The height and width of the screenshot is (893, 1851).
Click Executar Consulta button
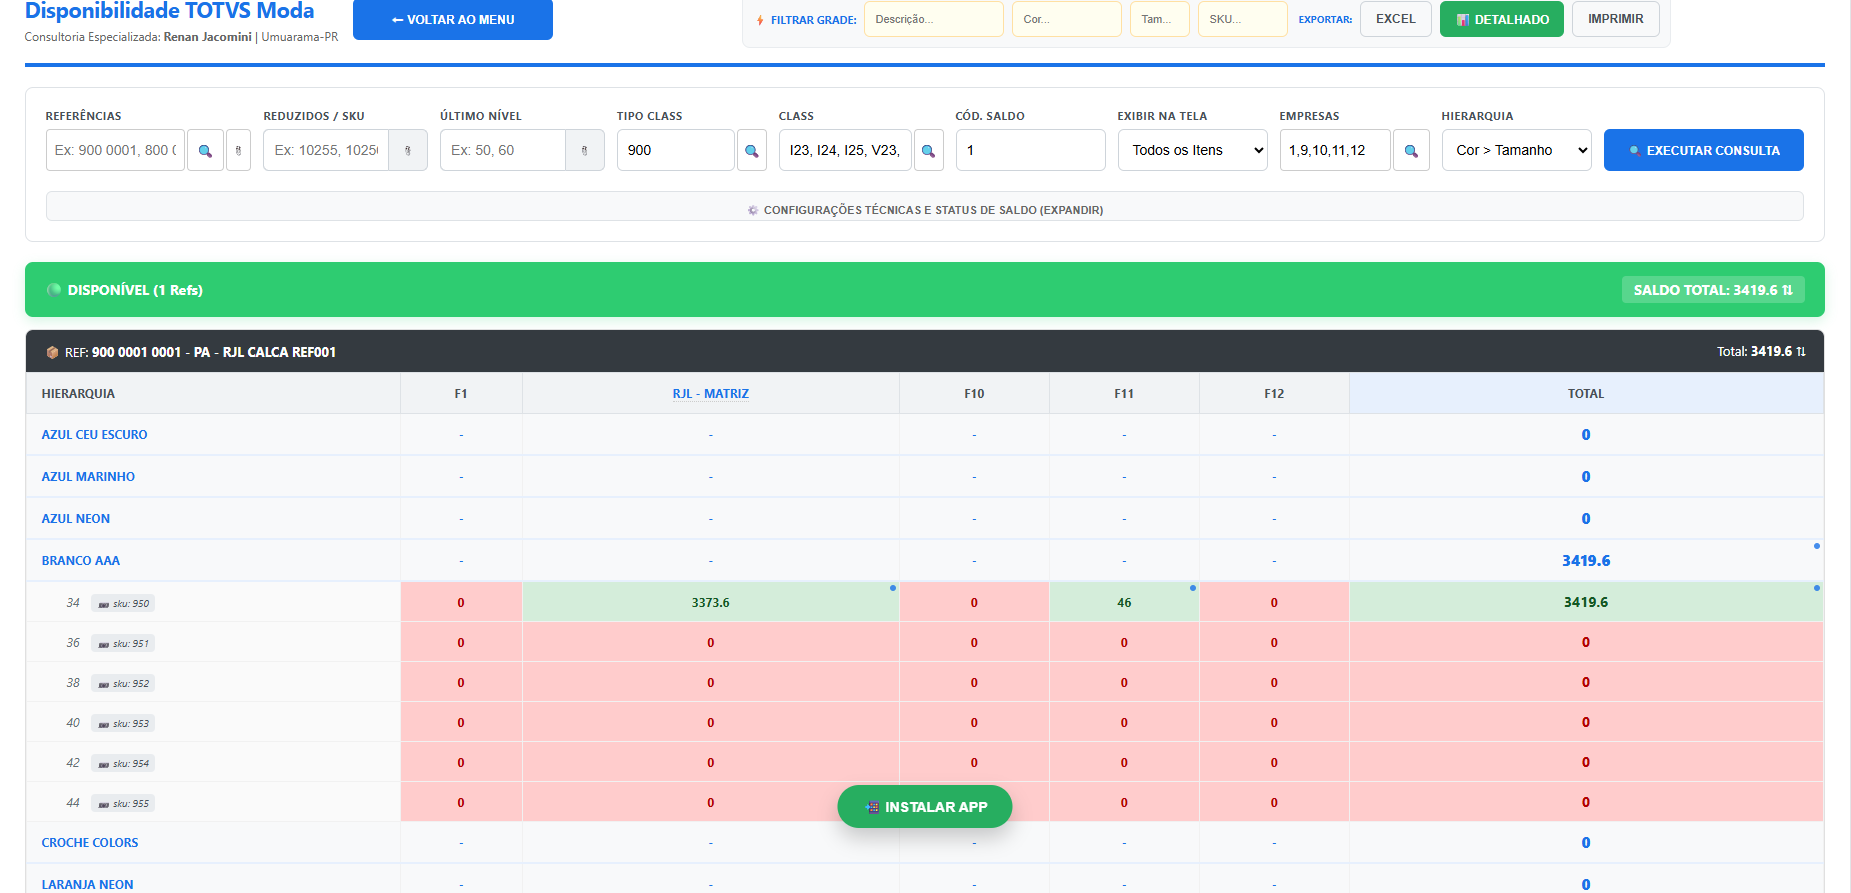click(1703, 150)
